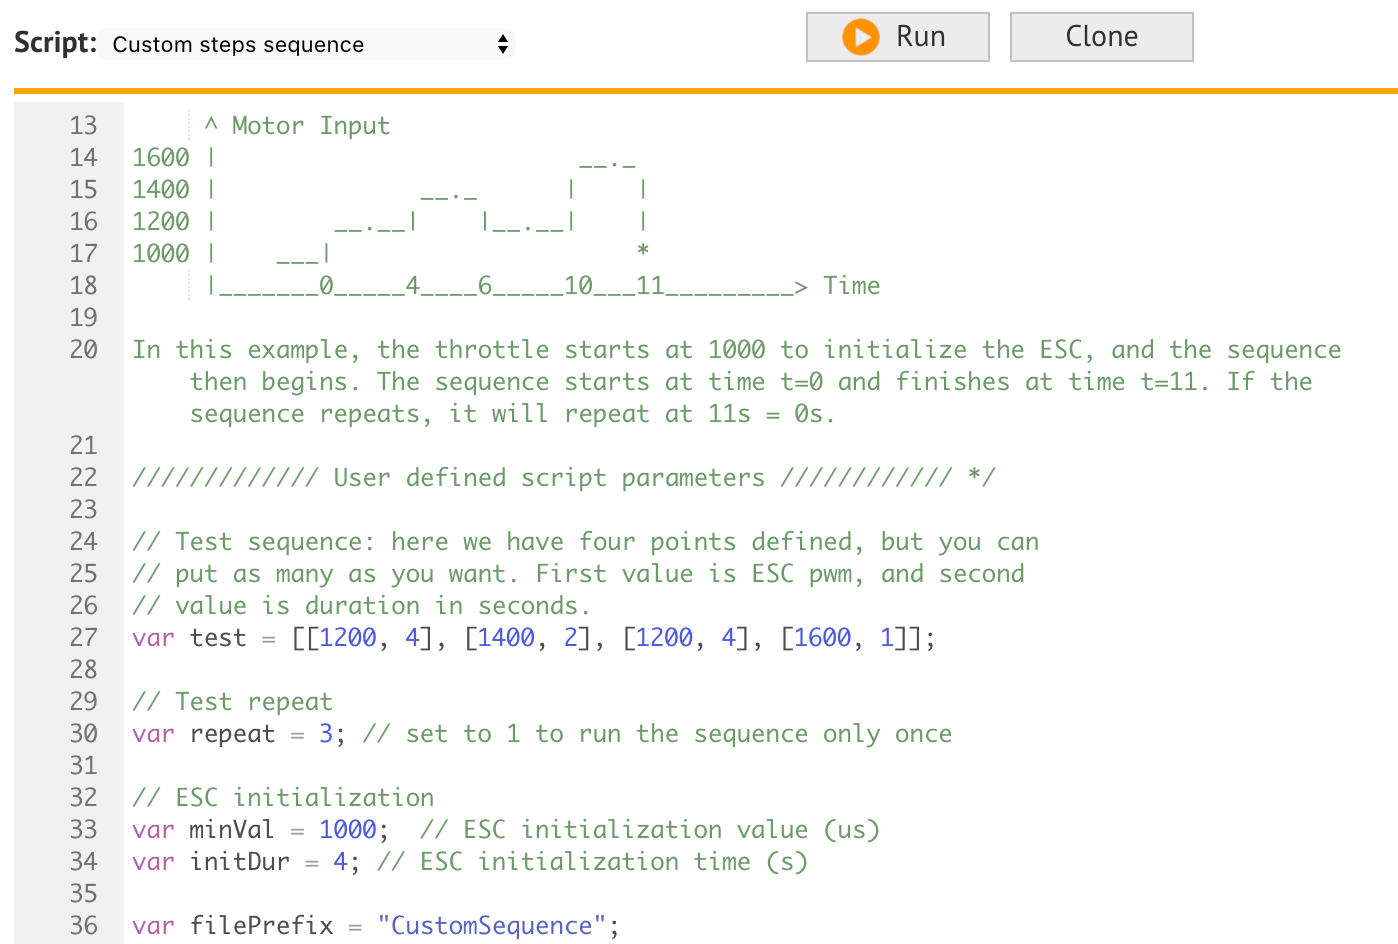Run the custom steps sequence script
Image resolution: width=1398 pixels, height=944 pixels.
click(x=897, y=36)
